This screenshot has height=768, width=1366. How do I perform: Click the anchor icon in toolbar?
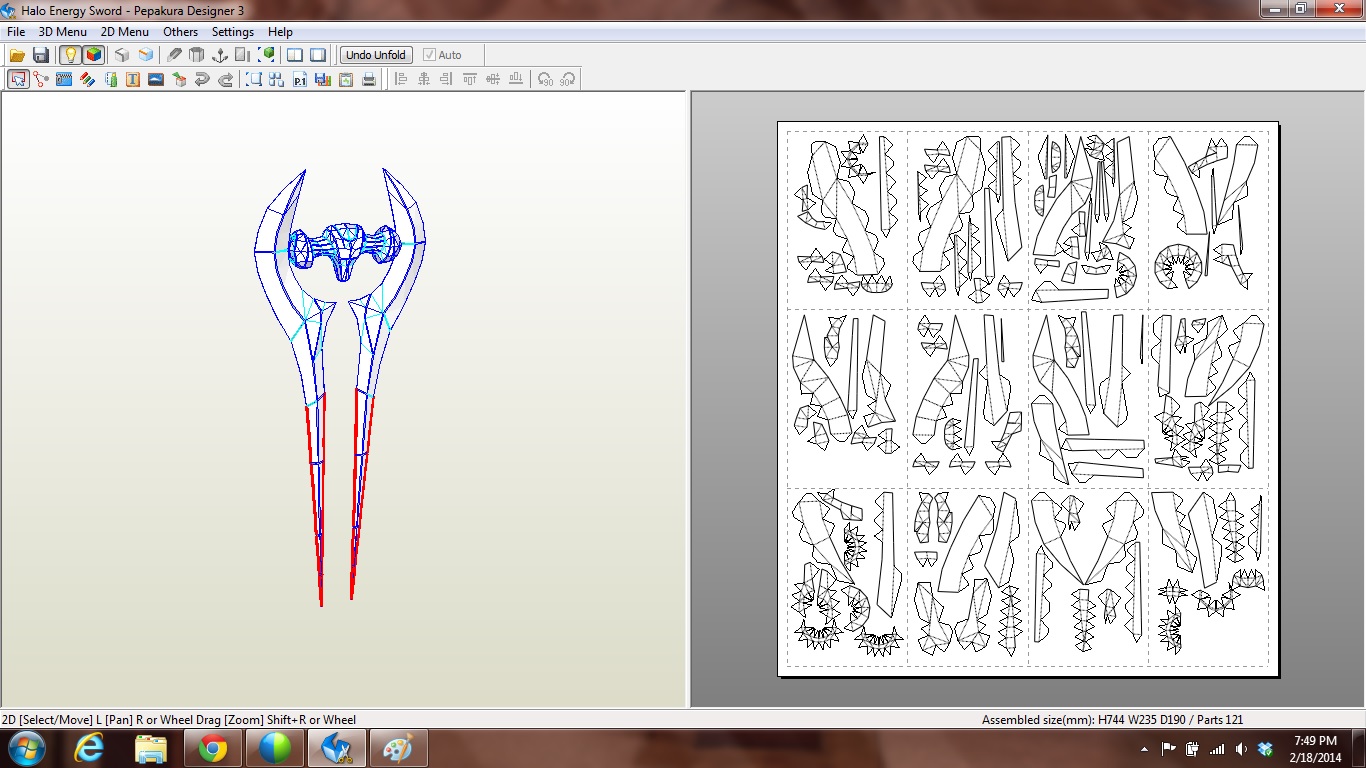220,55
